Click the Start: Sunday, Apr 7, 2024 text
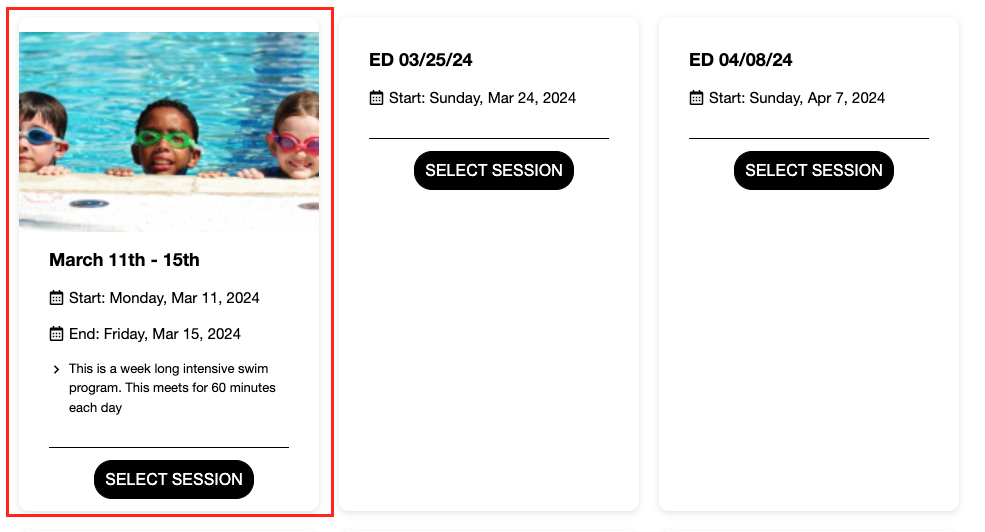This screenshot has height=532, width=985. point(797,98)
